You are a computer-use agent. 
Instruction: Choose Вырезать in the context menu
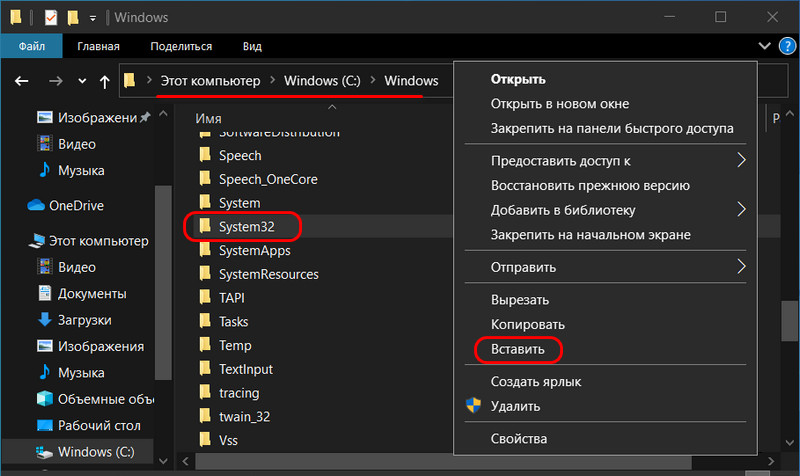pyautogui.click(x=605, y=299)
